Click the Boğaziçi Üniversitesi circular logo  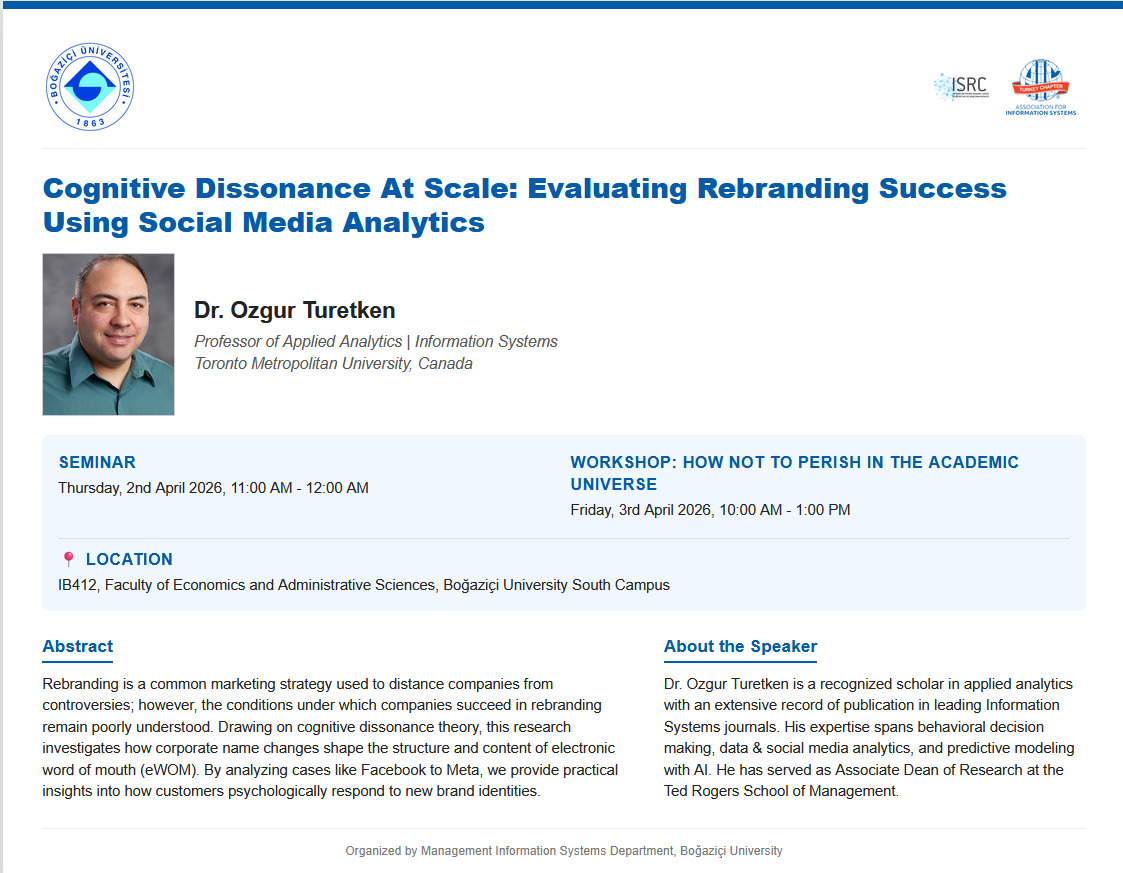click(x=89, y=88)
